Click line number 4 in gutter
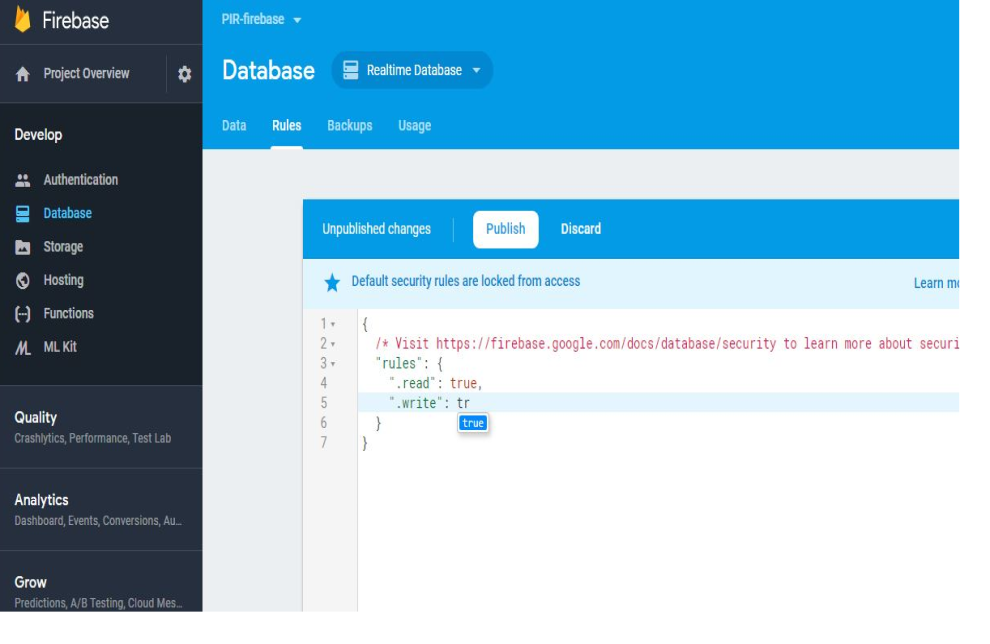Screen dimensions: 990x644 (x=324, y=383)
